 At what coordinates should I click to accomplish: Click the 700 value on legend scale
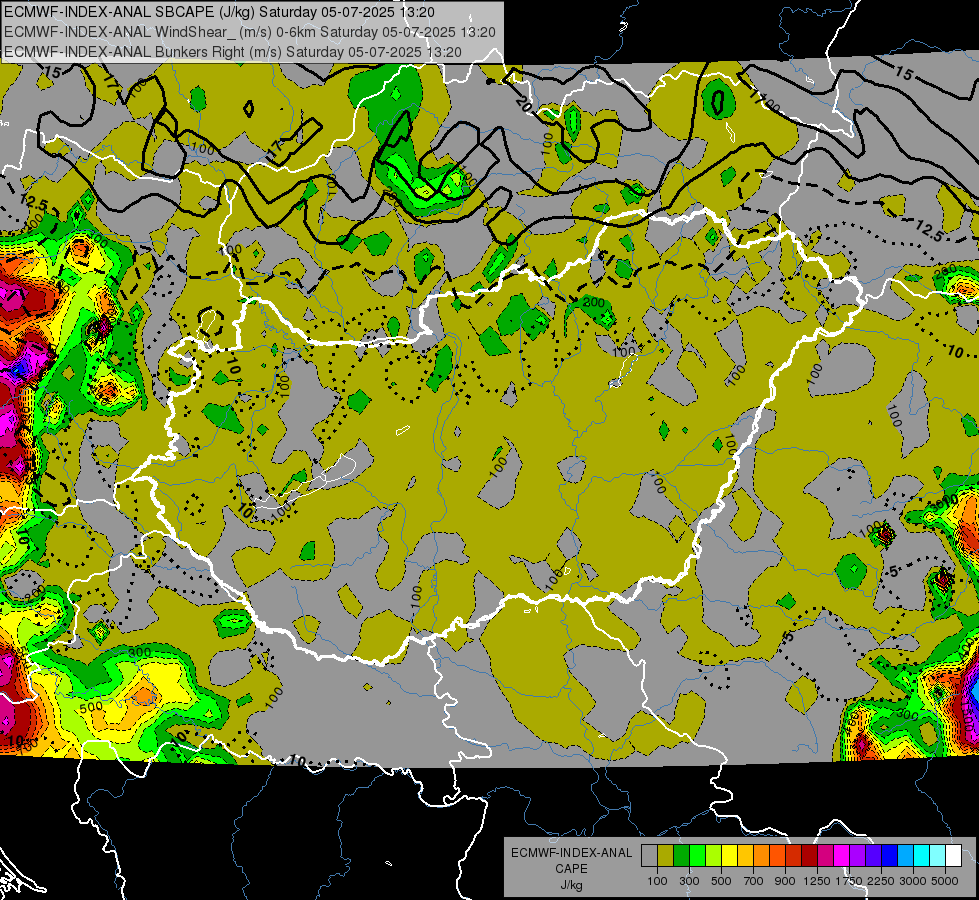click(x=754, y=881)
